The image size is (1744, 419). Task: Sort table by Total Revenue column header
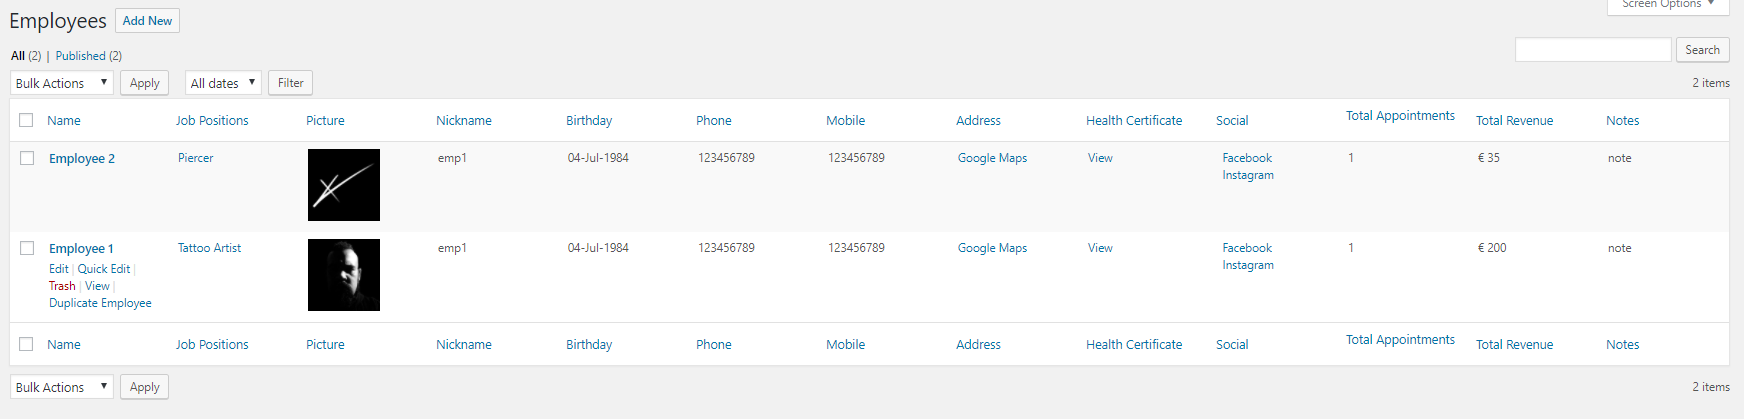[1514, 120]
